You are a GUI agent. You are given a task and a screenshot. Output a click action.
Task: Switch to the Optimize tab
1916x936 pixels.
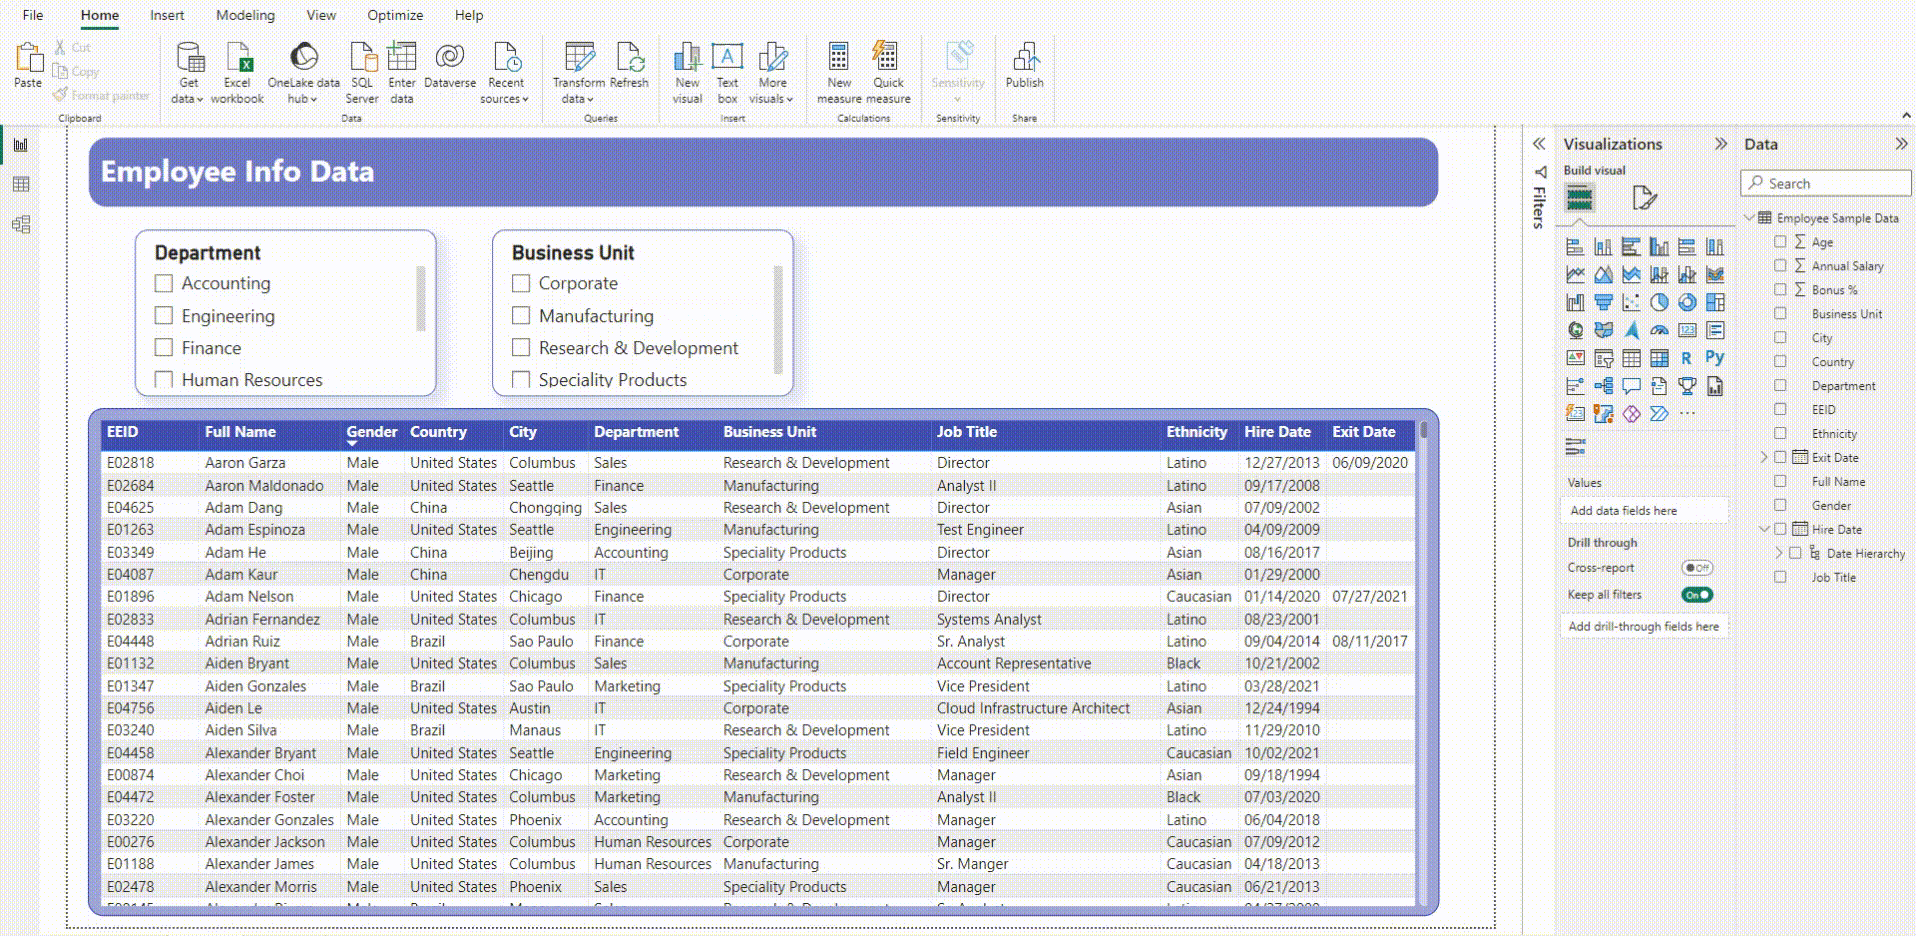click(394, 15)
